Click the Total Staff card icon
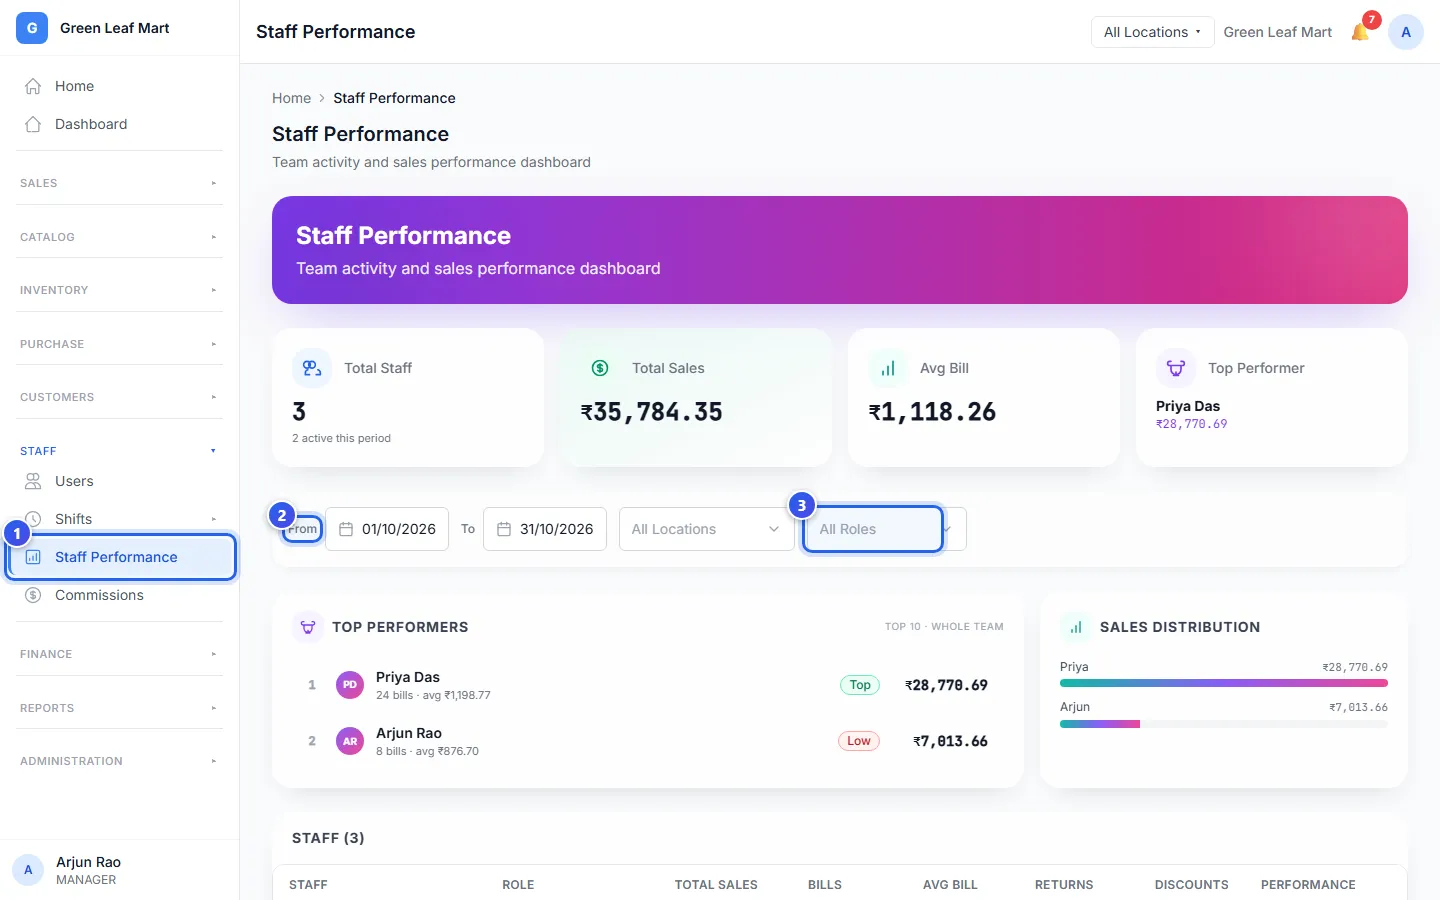 (312, 368)
